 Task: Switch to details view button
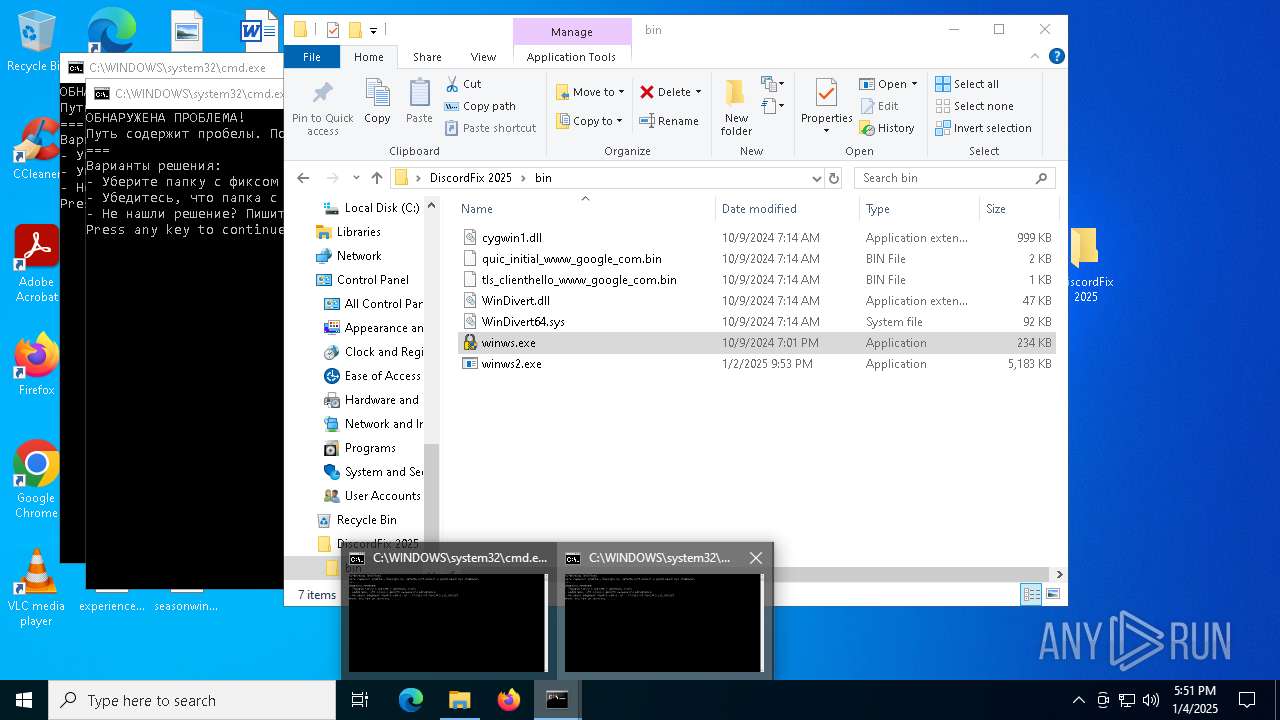tap(1031, 594)
